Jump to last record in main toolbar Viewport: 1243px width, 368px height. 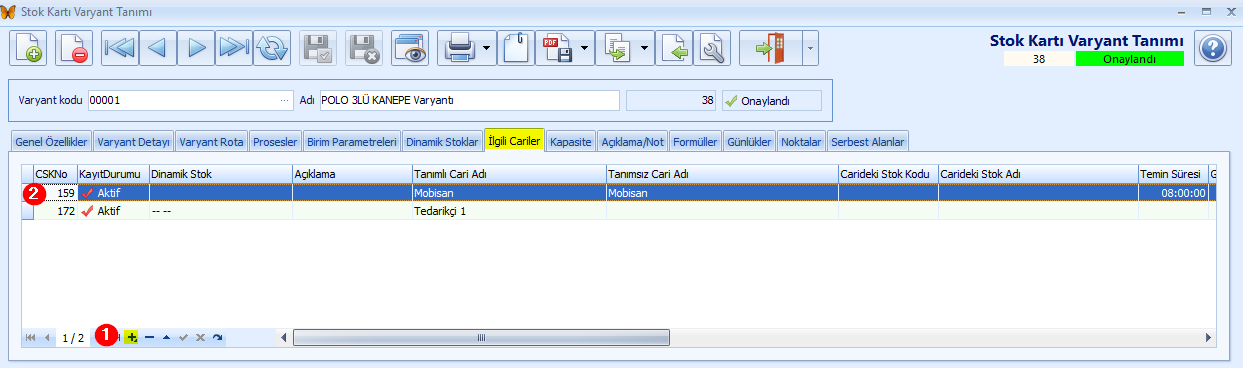point(234,48)
